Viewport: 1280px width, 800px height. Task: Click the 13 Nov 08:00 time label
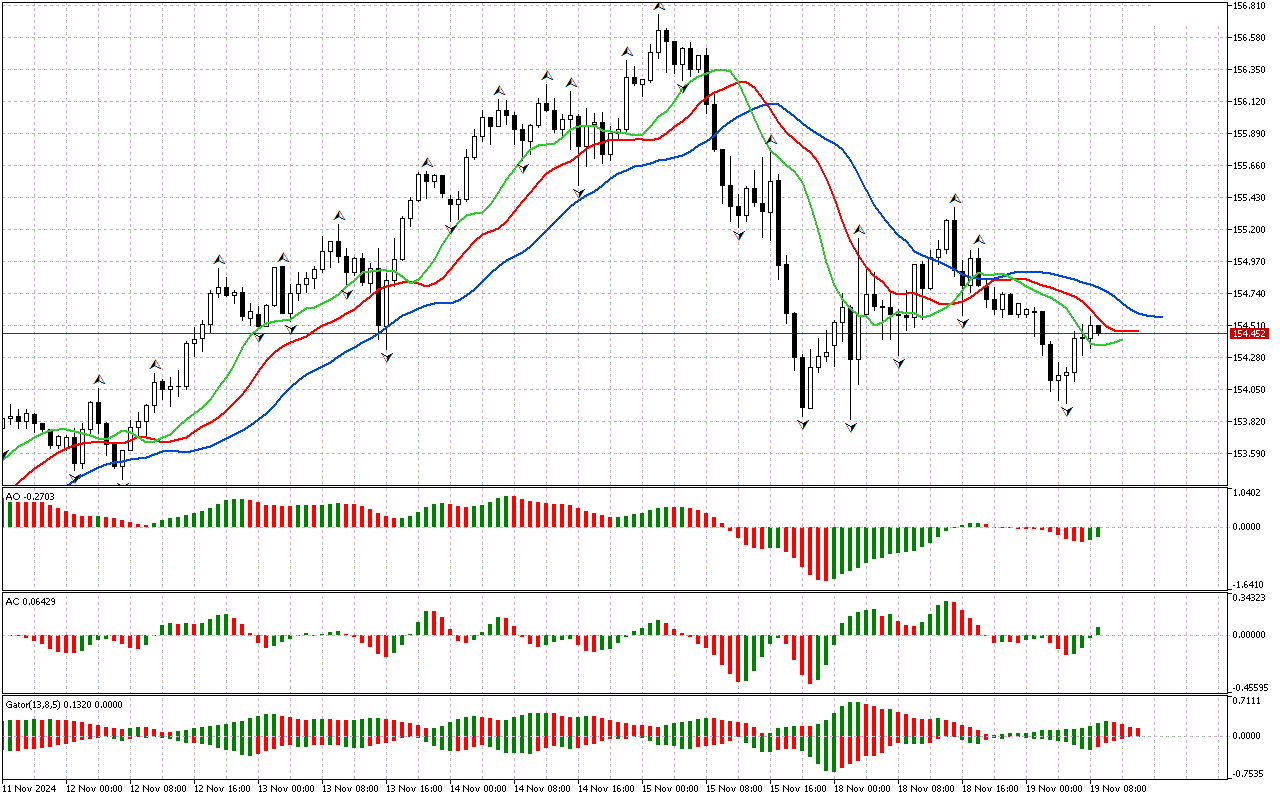(x=351, y=789)
